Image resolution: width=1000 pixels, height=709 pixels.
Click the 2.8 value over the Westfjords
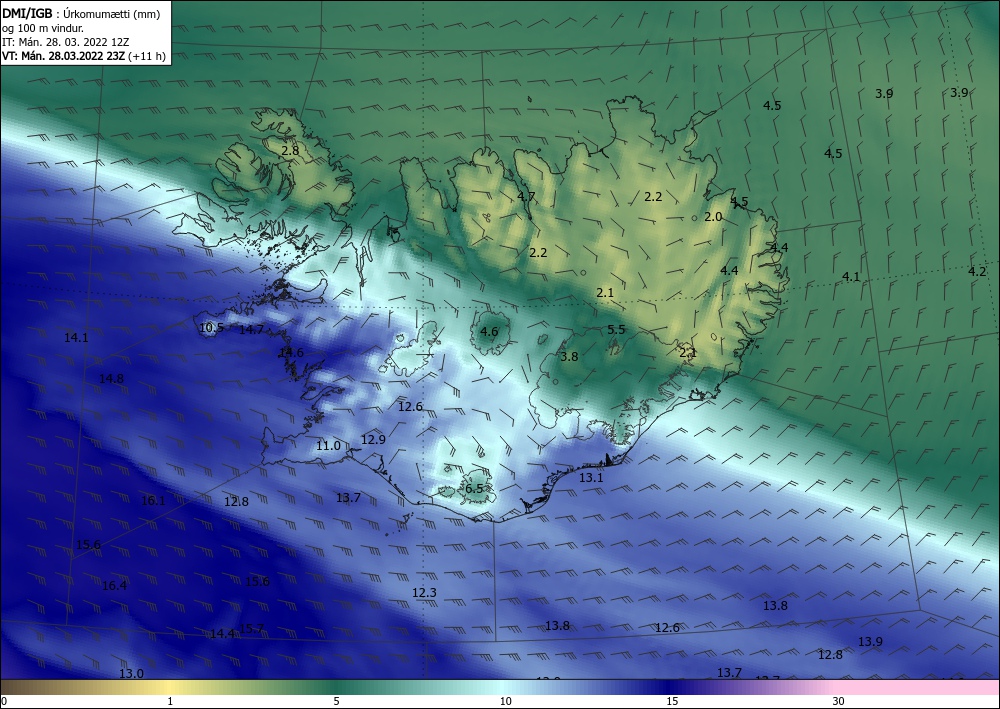coord(290,151)
